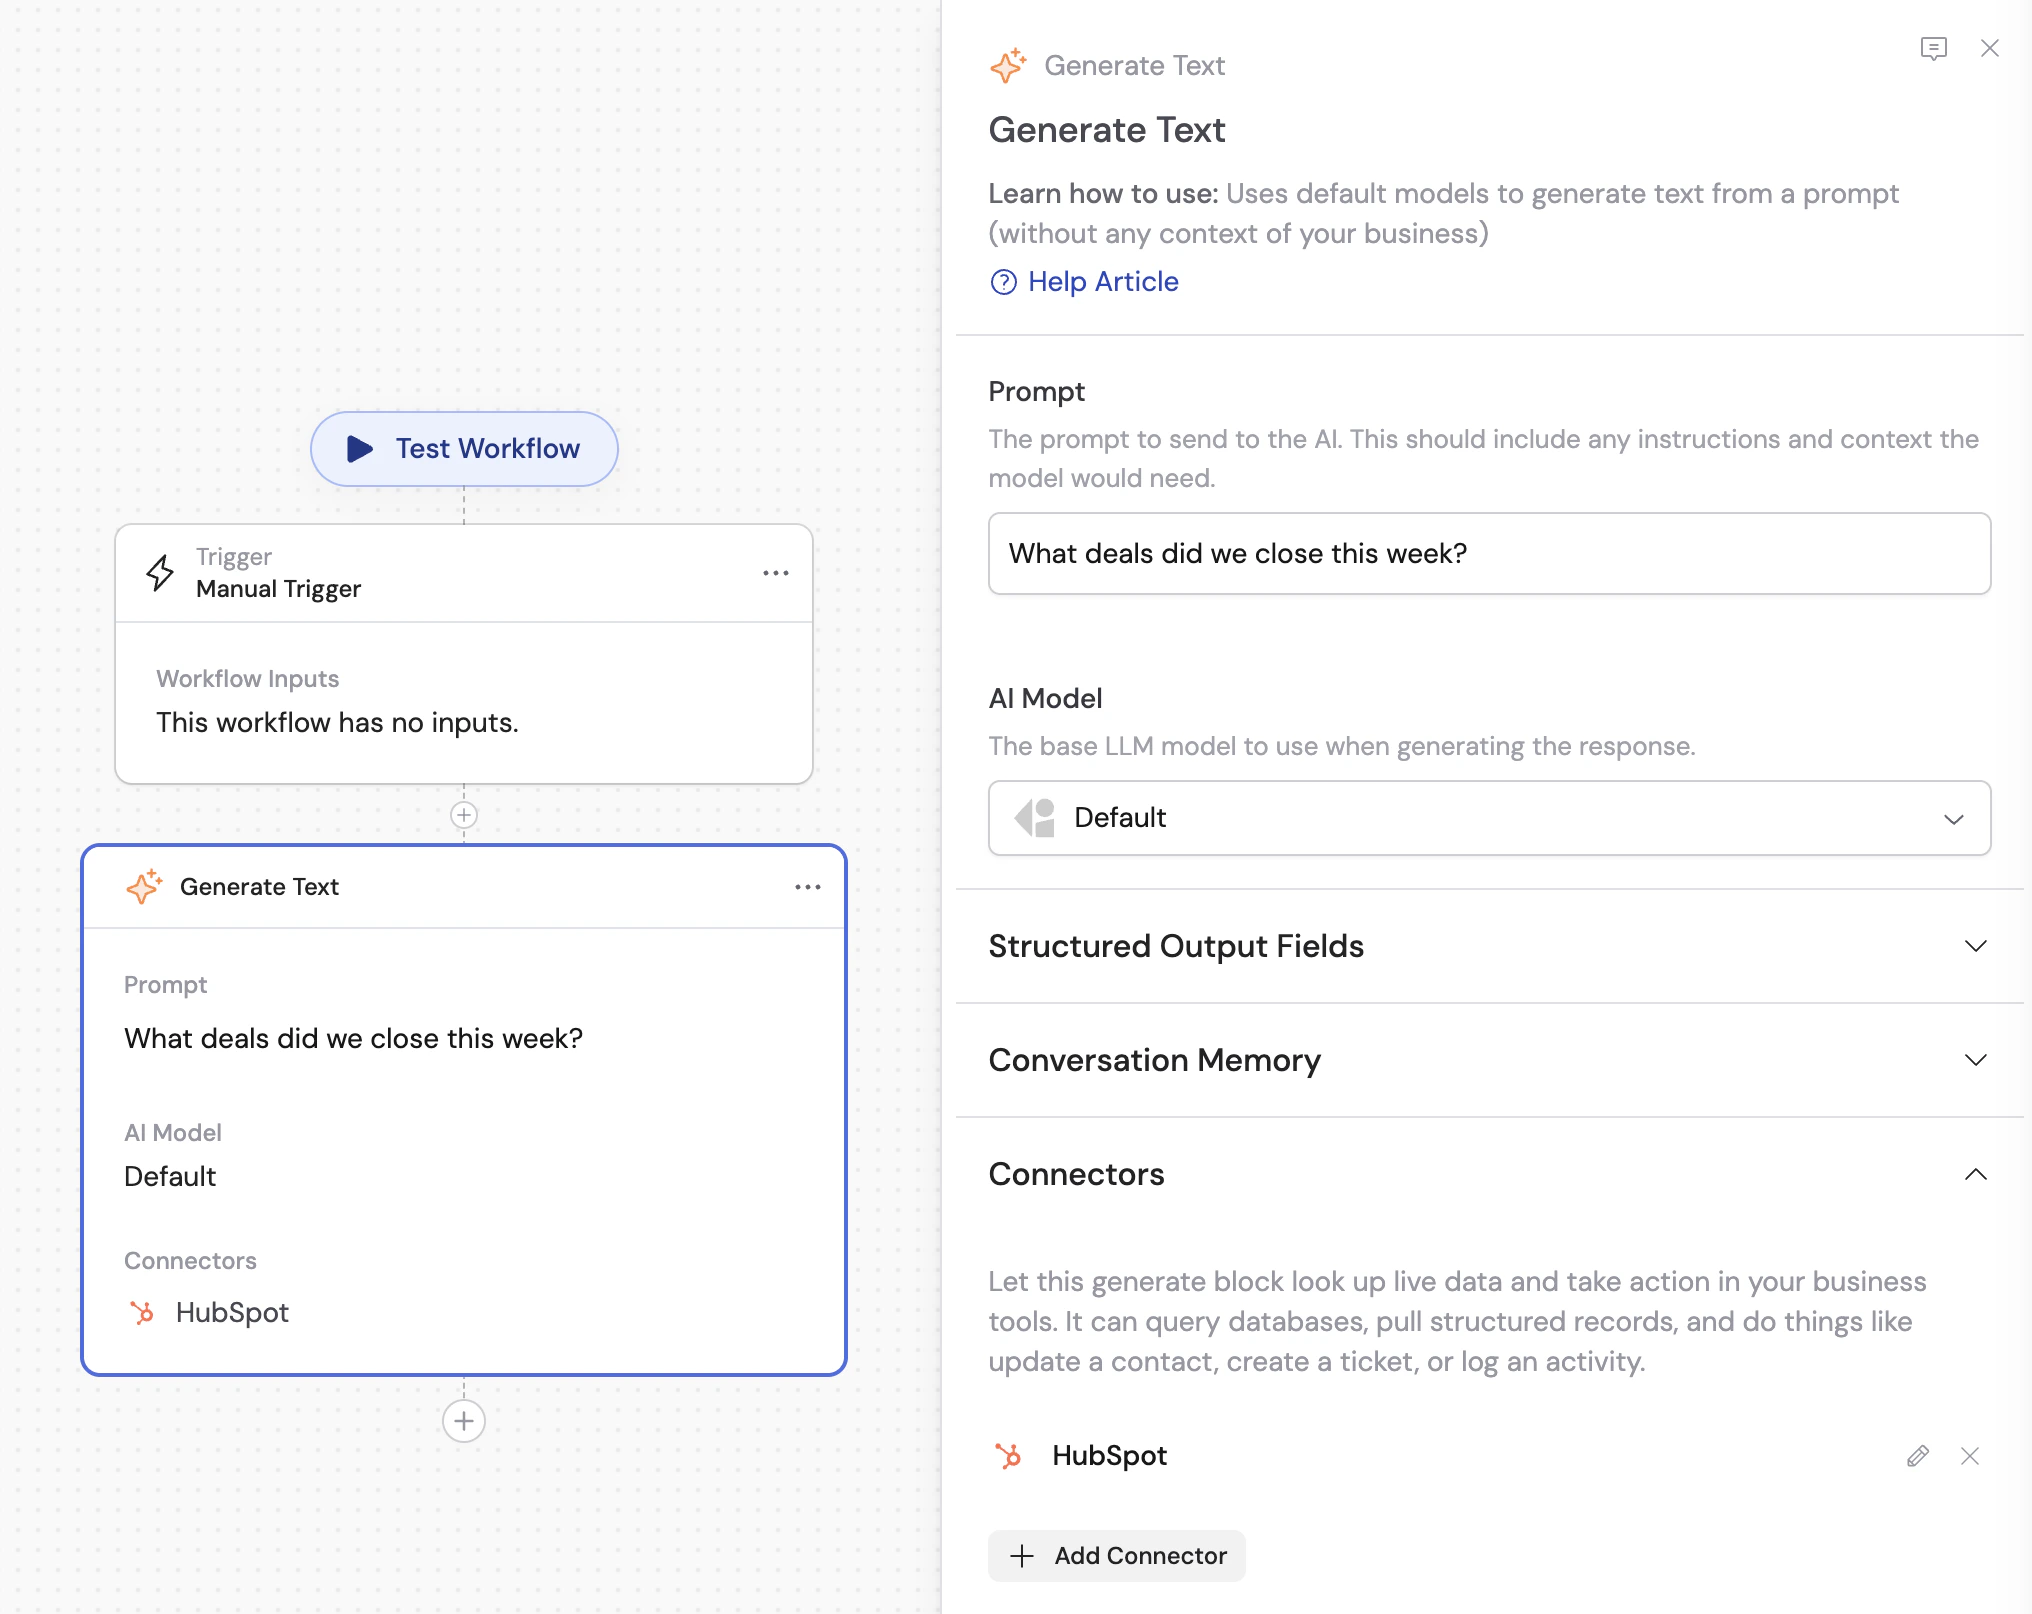
Task: Click the HubSpot icon on the Generate Text node
Action: [x=144, y=1312]
